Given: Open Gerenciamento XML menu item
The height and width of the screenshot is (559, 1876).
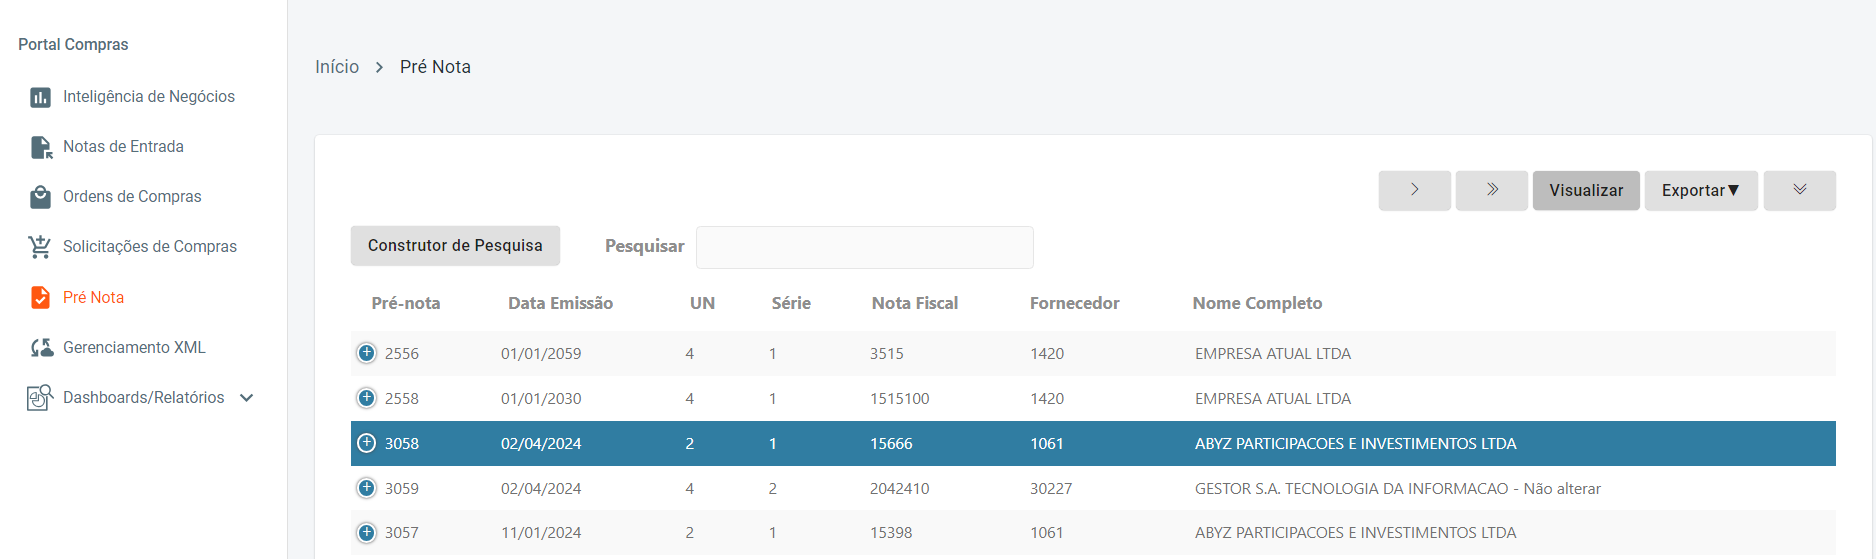Looking at the screenshot, I should (134, 348).
